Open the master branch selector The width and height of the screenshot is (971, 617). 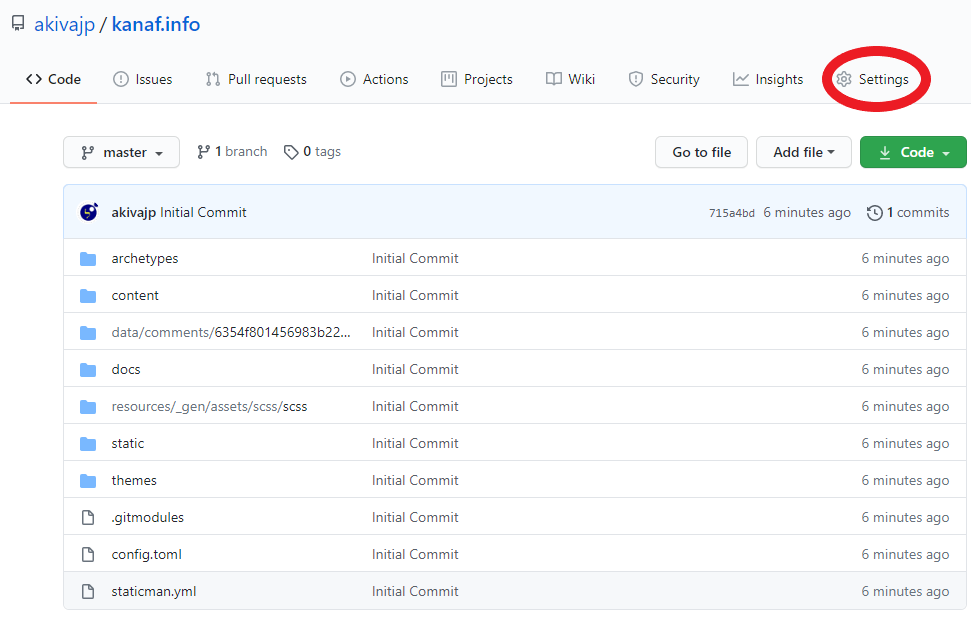tap(121, 152)
